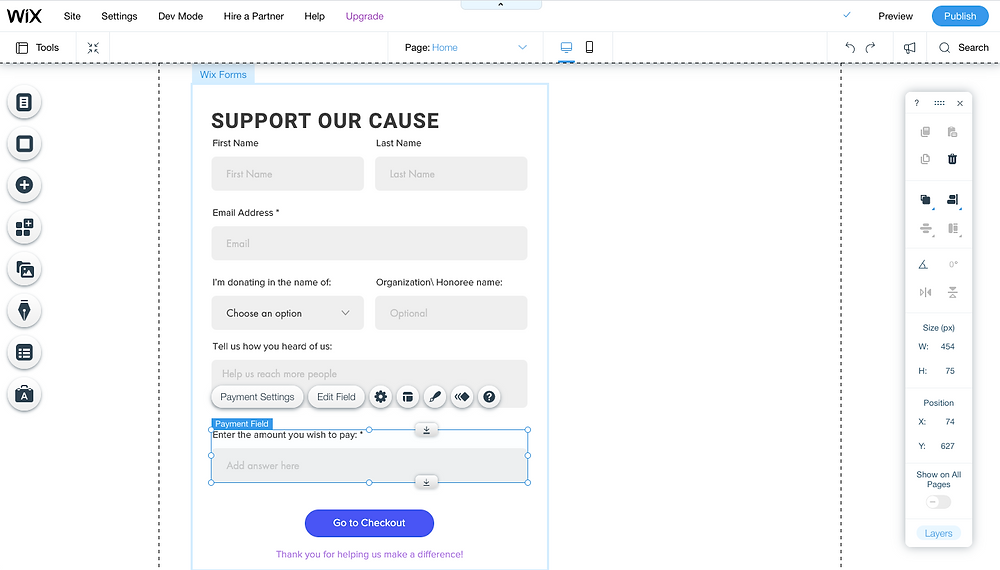Click the Add answer here payment field
The height and width of the screenshot is (570, 1000).
pos(369,465)
